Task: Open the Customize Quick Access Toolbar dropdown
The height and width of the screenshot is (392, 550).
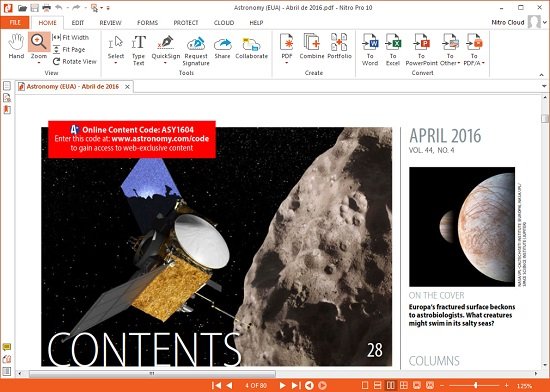Action: point(108,8)
